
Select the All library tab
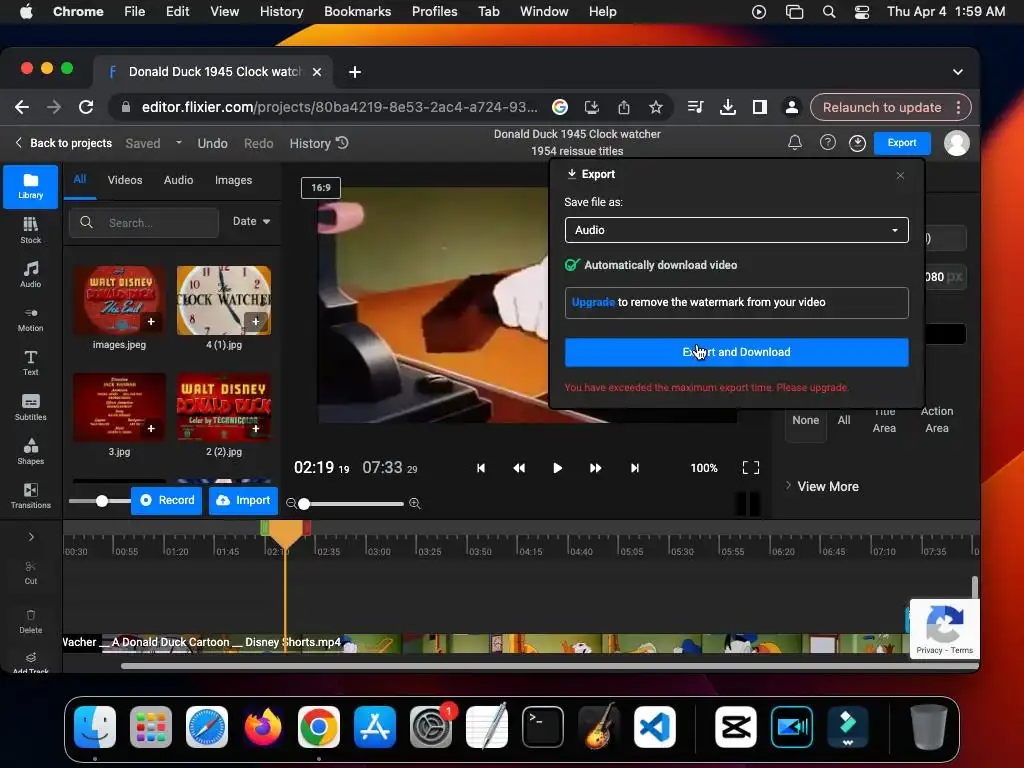pyautogui.click(x=80, y=179)
